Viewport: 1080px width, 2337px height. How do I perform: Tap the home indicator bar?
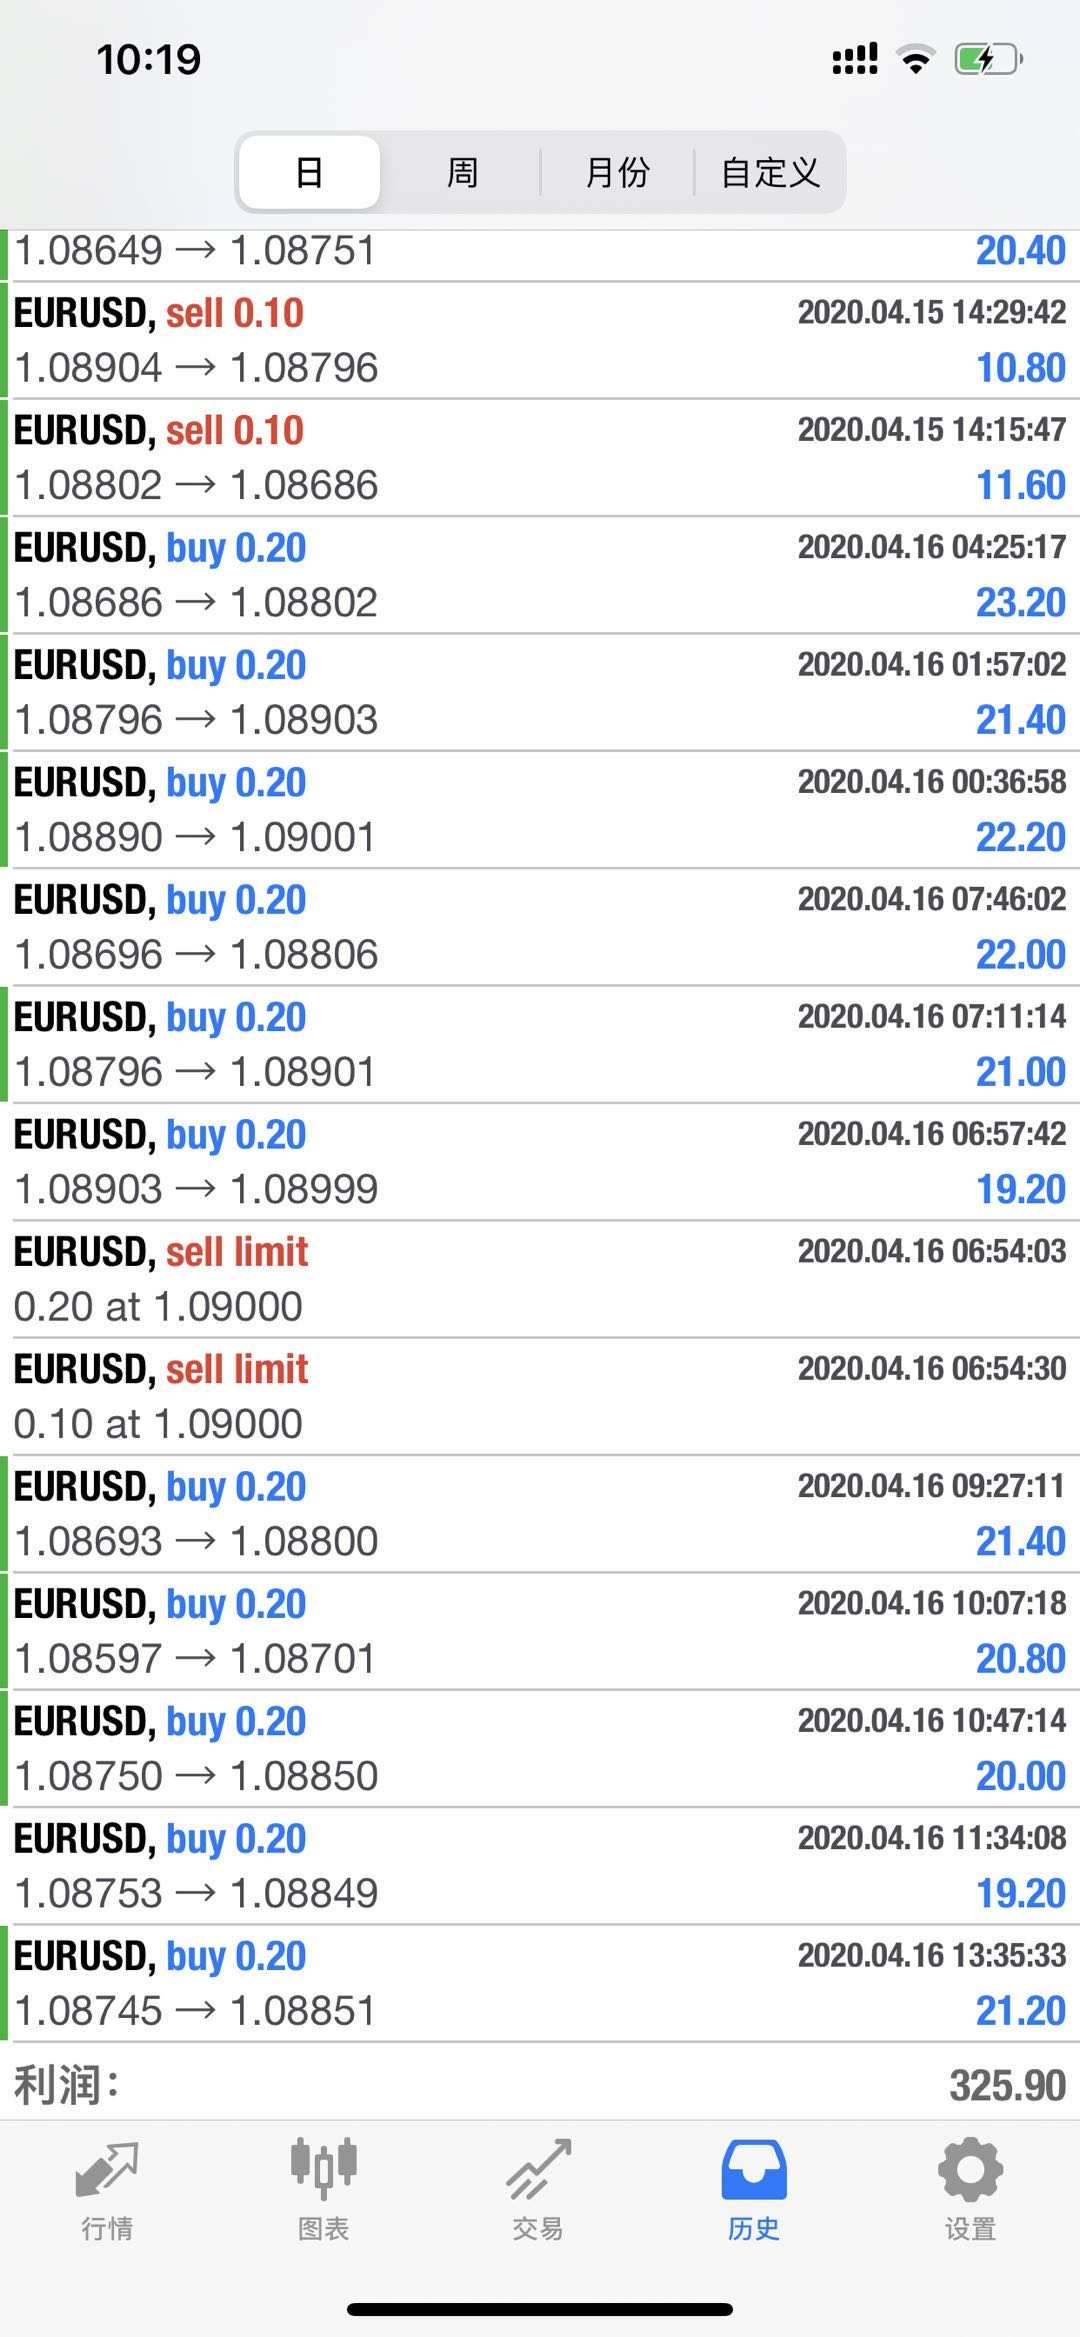[540, 2309]
